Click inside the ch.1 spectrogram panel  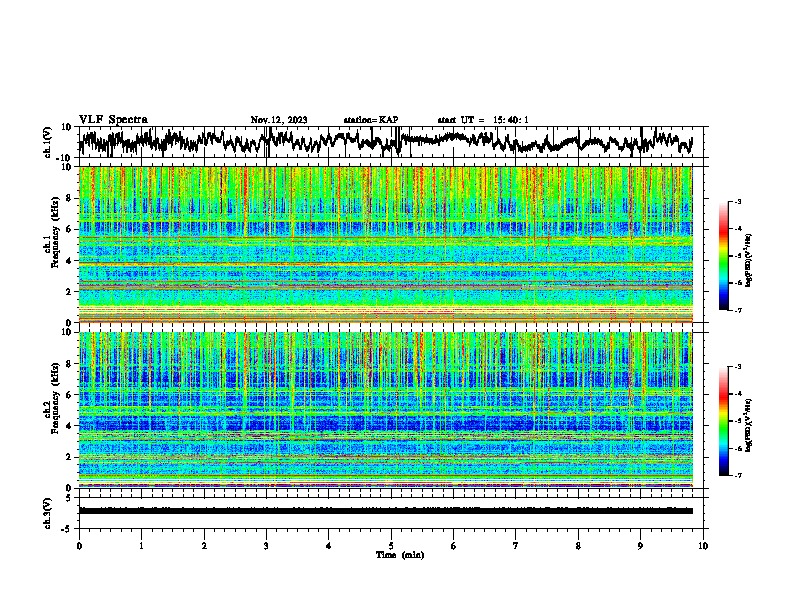click(x=385, y=244)
